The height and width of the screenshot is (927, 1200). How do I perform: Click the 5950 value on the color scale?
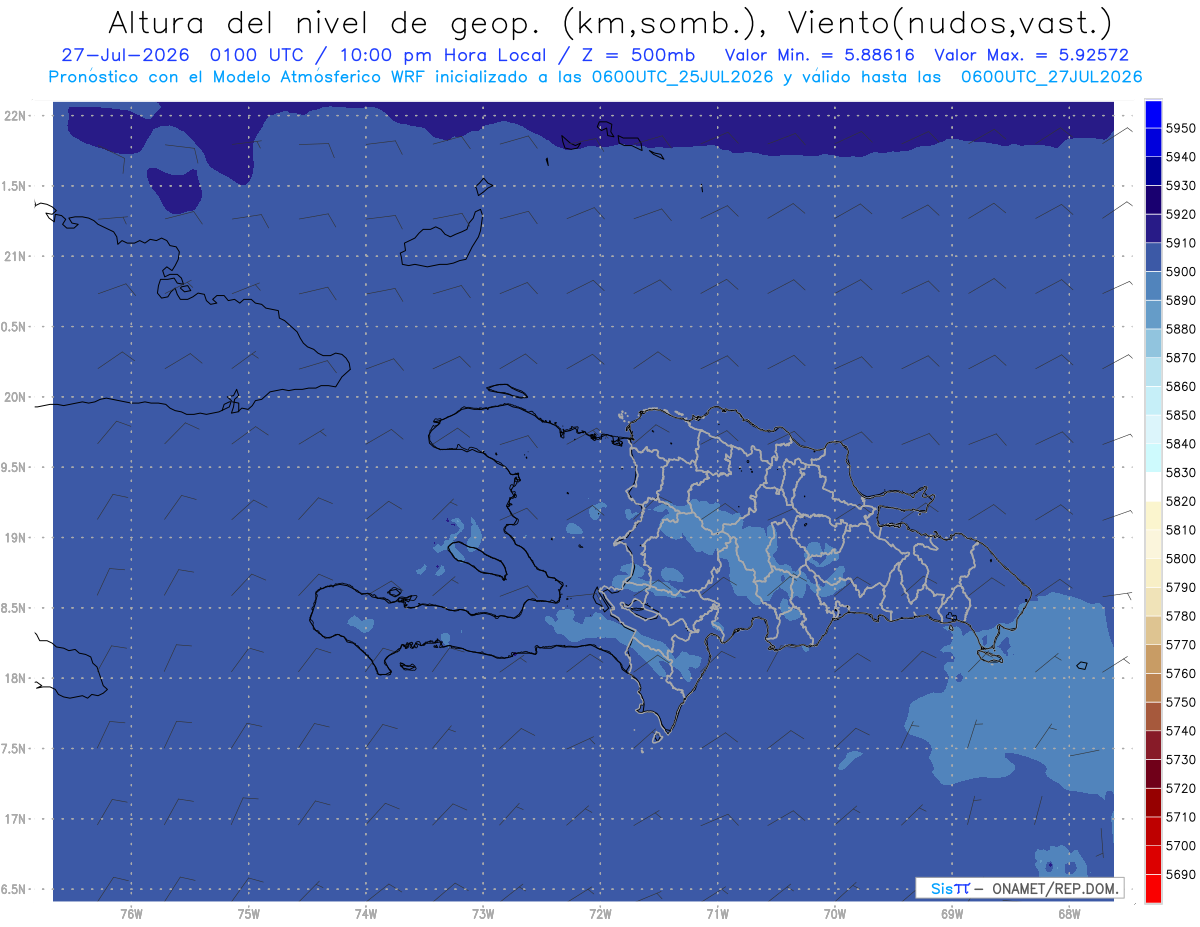[1180, 128]
